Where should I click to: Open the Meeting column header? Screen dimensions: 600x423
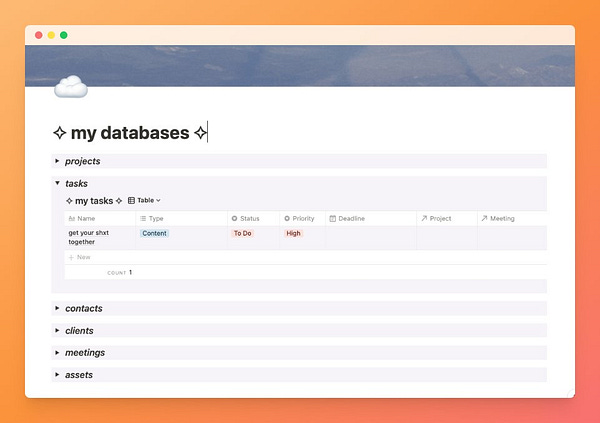pyautogui.click(x=512, y=219)
